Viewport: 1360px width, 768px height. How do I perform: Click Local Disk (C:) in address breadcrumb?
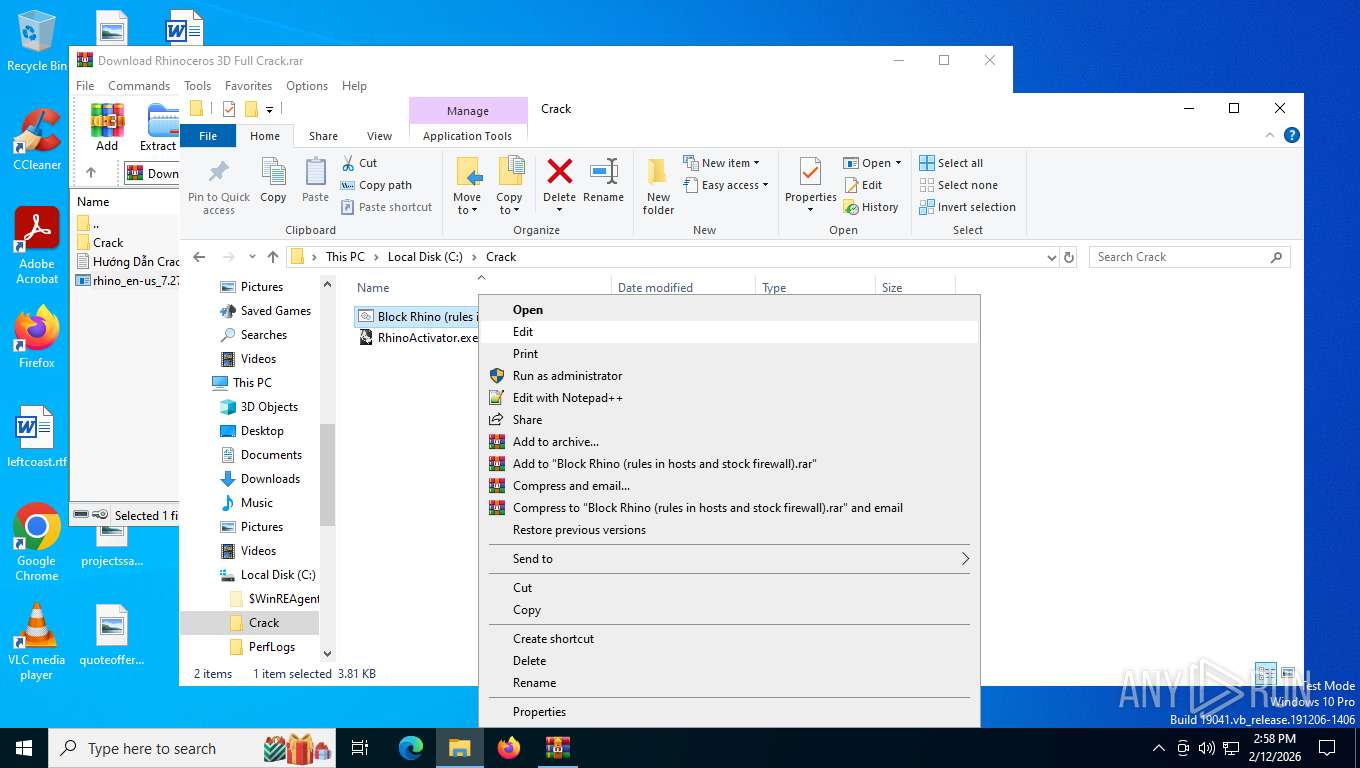coord(425,257)
